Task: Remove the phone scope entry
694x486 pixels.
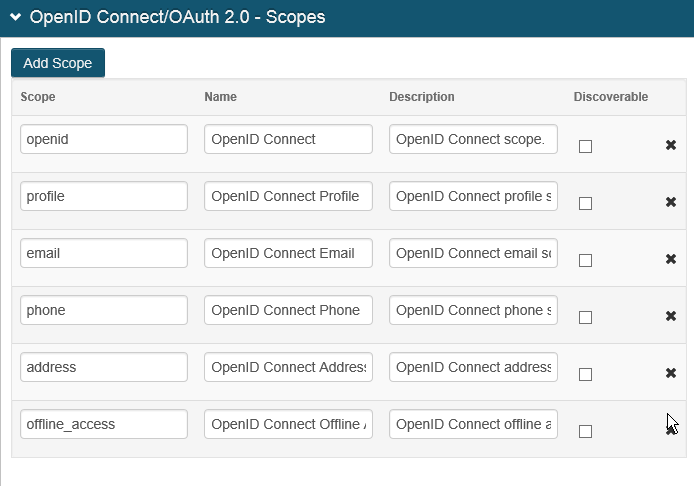Action: 671,316
